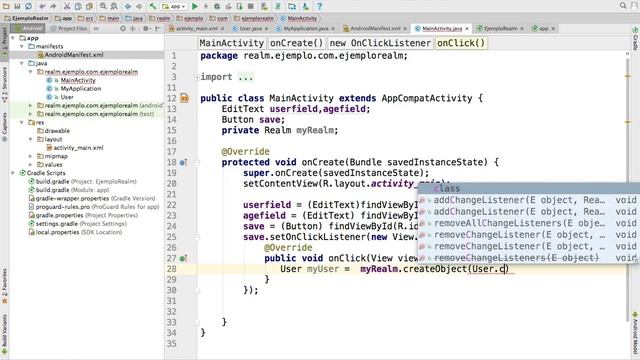
Task: Select activity_main.xml in layout folder
Action: click(x=78, y=148)
